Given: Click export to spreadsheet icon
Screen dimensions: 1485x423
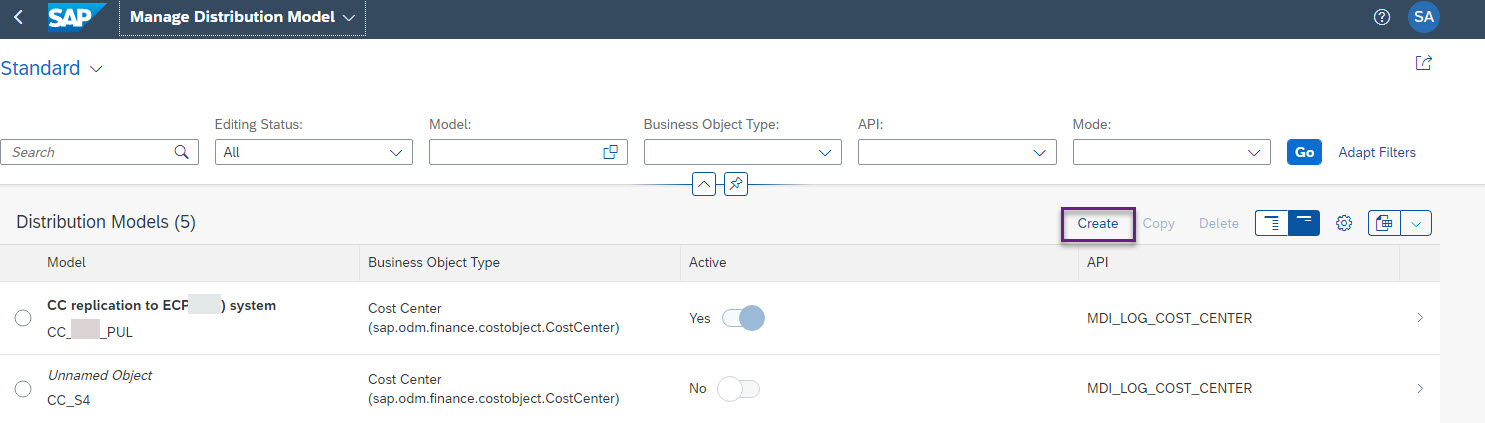Looking at the screenshot, I should [1384, 223].
